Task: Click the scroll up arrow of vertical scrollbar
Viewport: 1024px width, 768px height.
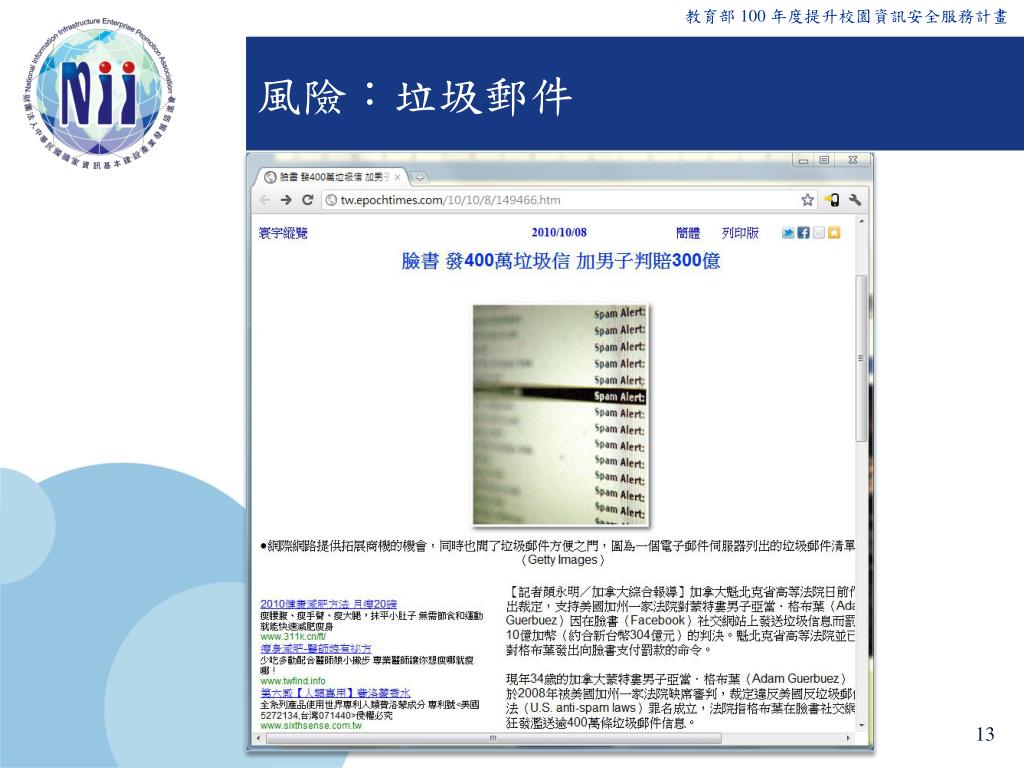Action: coord(861,222)
